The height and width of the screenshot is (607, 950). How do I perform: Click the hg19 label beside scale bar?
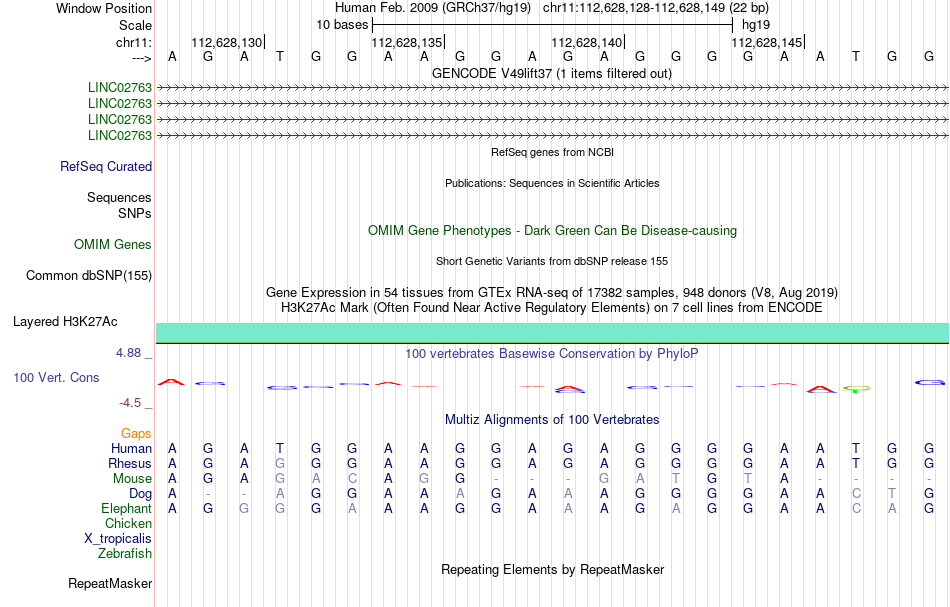tap(756, 25)
